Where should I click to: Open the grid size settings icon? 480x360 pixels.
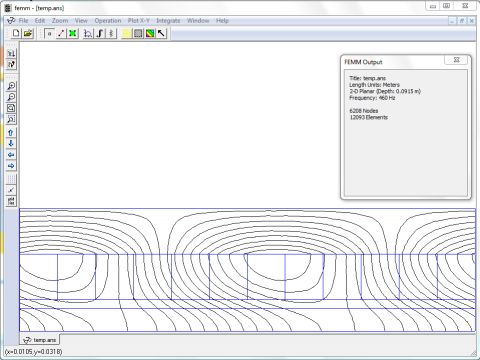coord(11,201)
